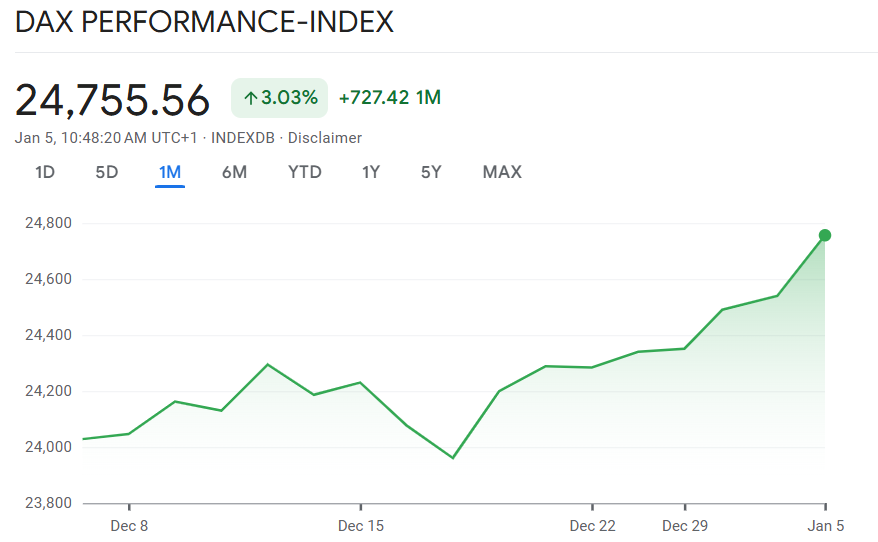
Task: Click the green endpoint dot on chart
Action: pos(825,235)
